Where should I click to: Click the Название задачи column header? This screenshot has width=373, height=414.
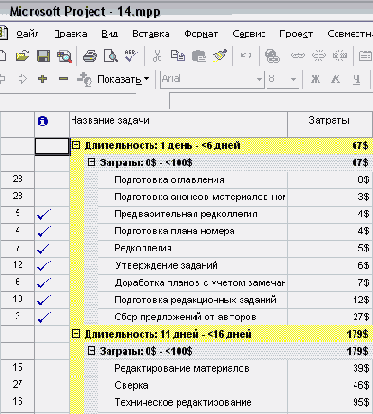click(x=178, y=124)
